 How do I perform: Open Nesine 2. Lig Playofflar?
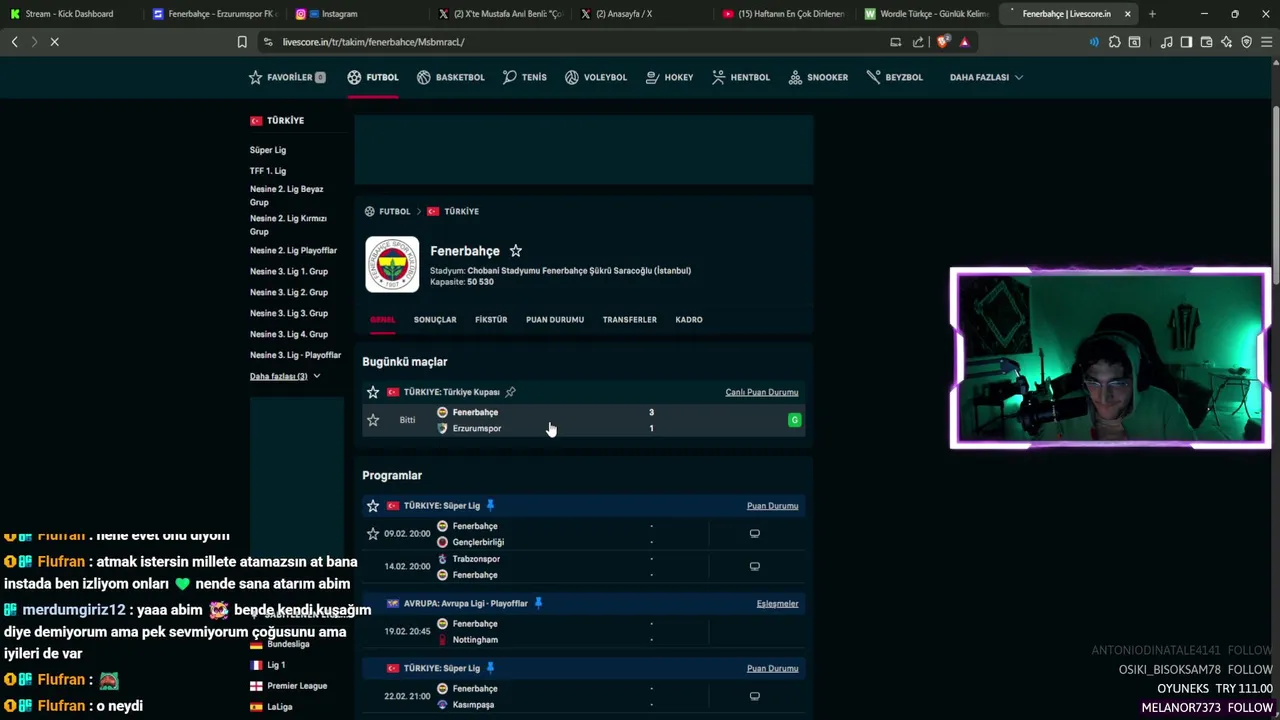click(293, 251)
